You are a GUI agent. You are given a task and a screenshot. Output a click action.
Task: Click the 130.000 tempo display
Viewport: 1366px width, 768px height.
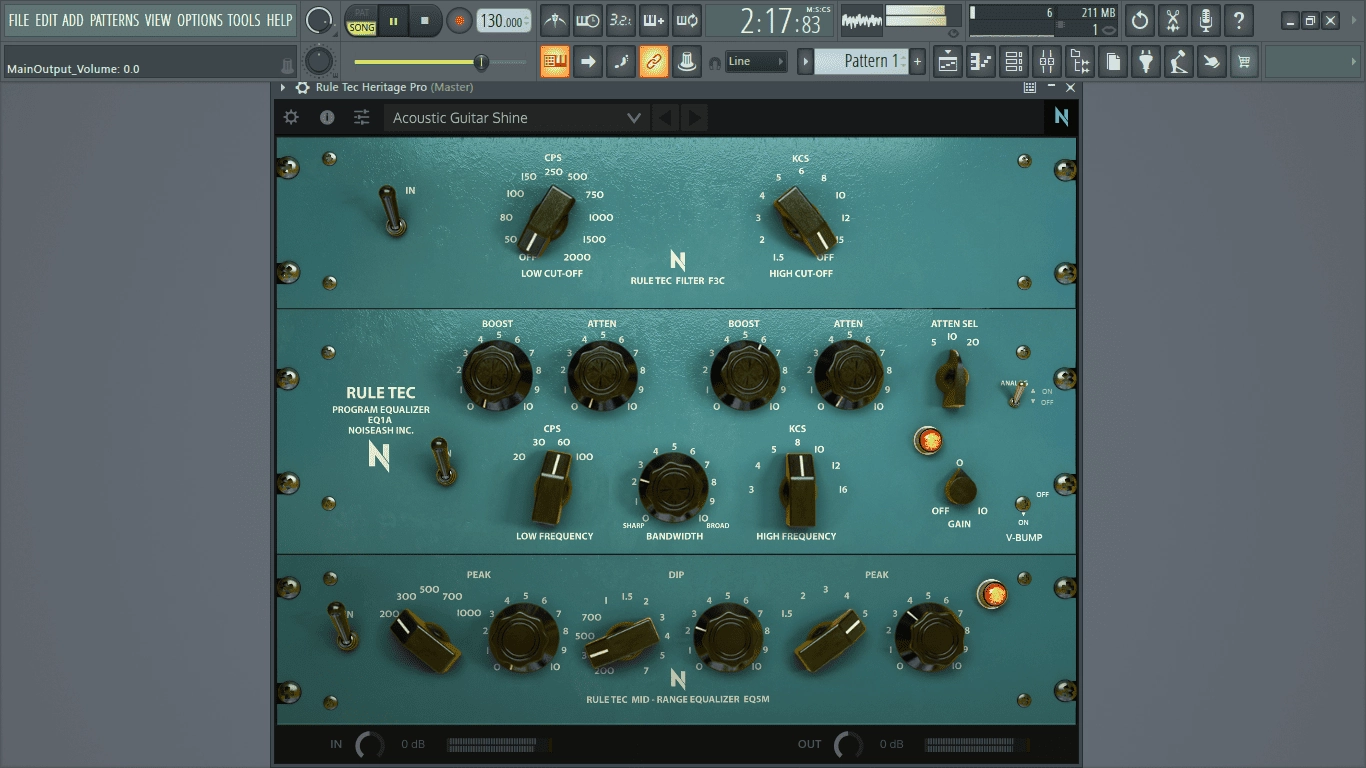pyautogui.click(x=503, y=21)
